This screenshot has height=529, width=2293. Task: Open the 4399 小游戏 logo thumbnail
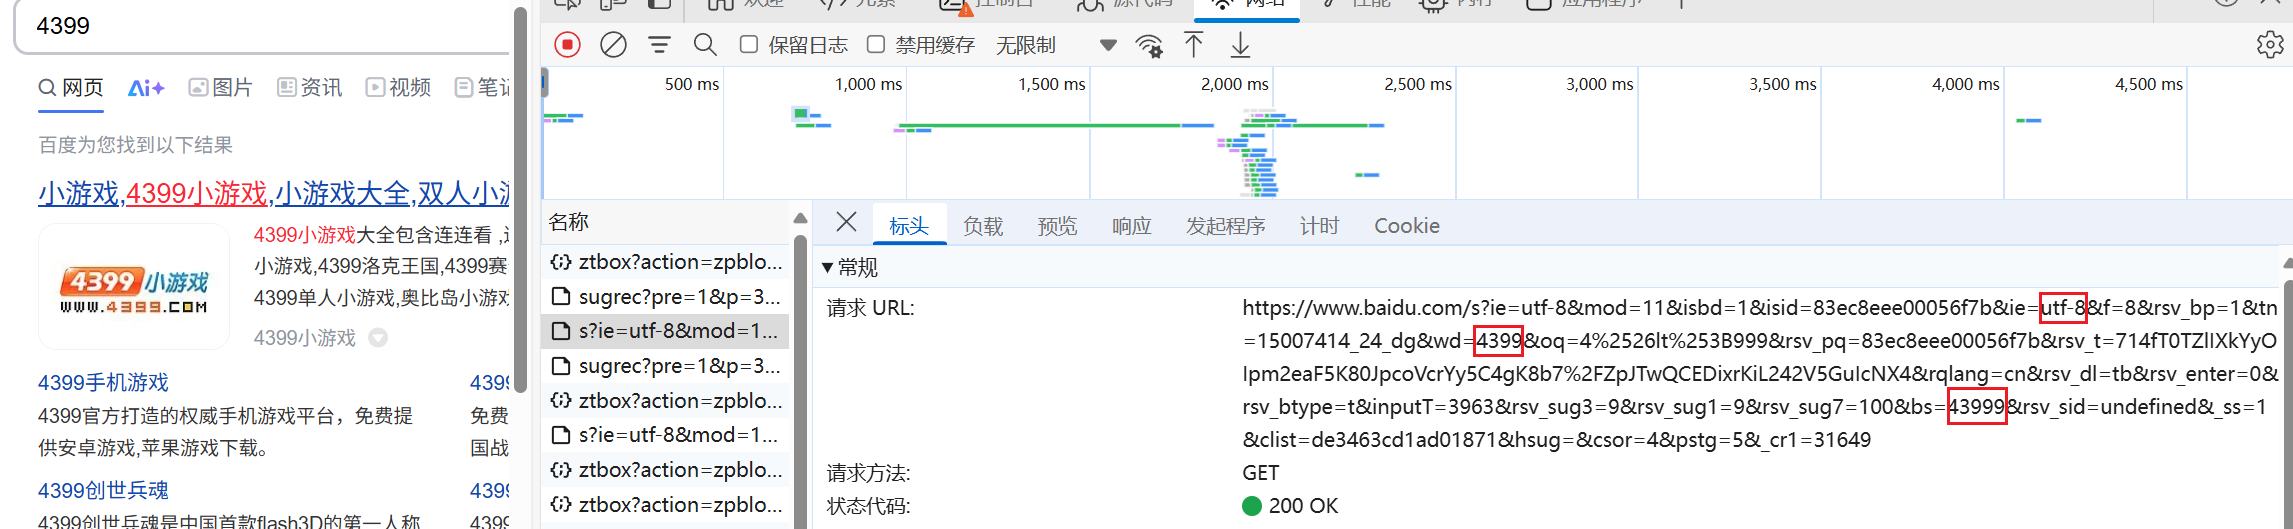[x=134, y=286]
